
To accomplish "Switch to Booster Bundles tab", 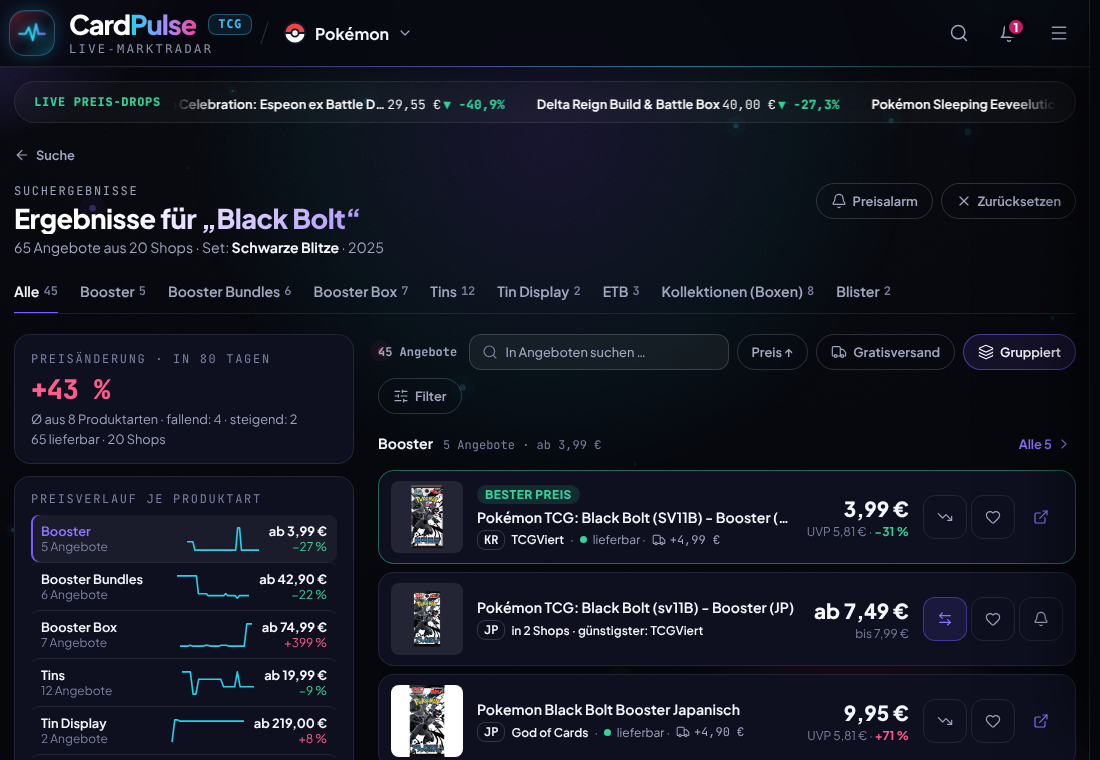I will (x=229, y=292).
